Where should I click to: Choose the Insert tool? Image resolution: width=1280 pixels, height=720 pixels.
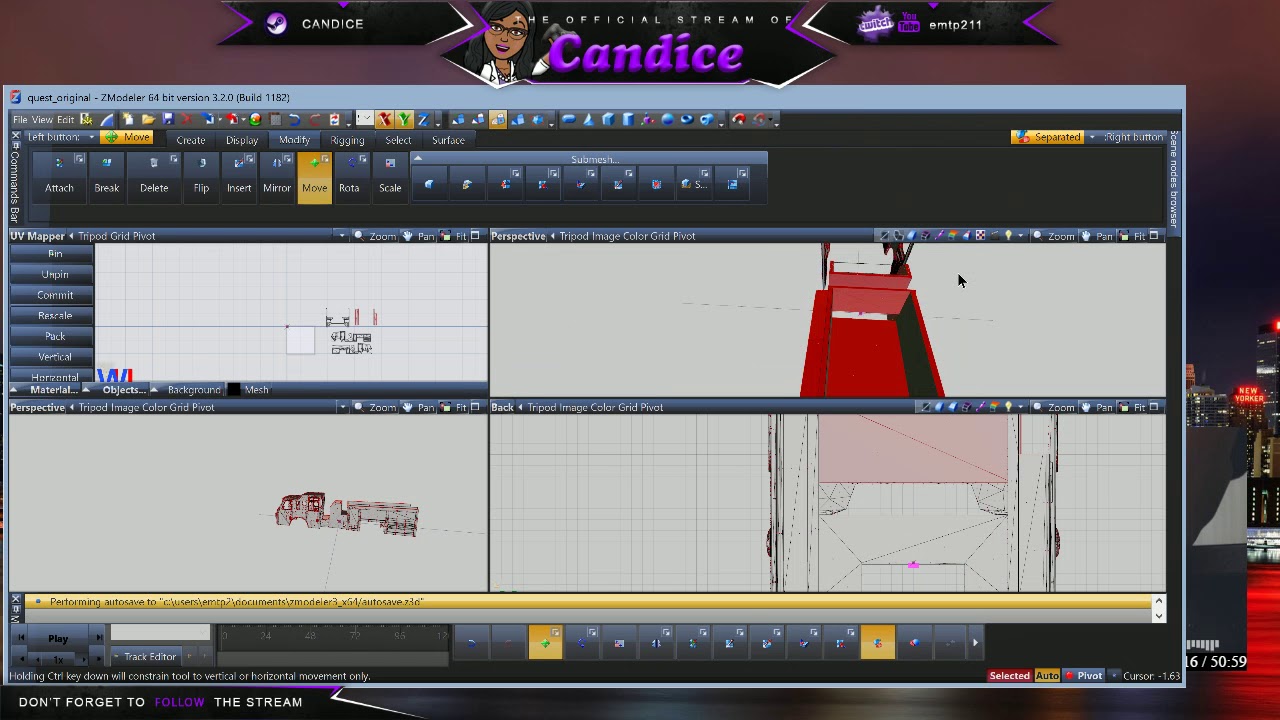[x=239, y=176]
